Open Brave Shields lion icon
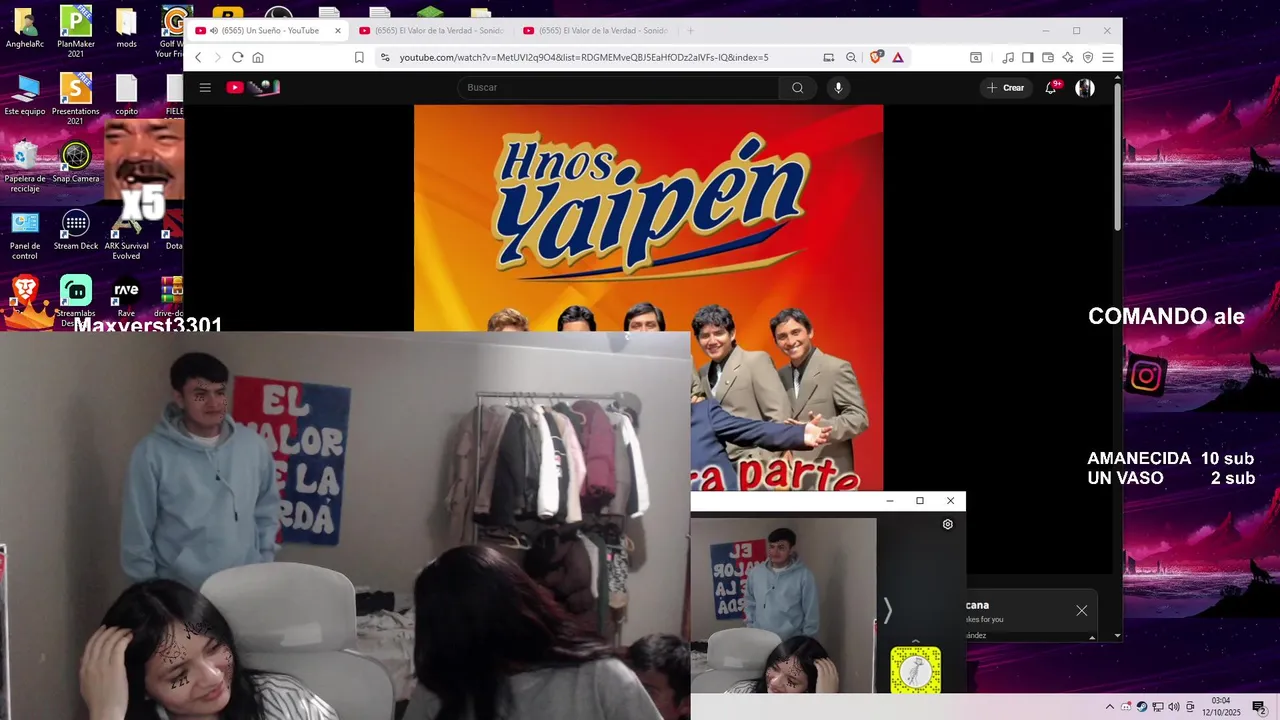 click(876, 58)
